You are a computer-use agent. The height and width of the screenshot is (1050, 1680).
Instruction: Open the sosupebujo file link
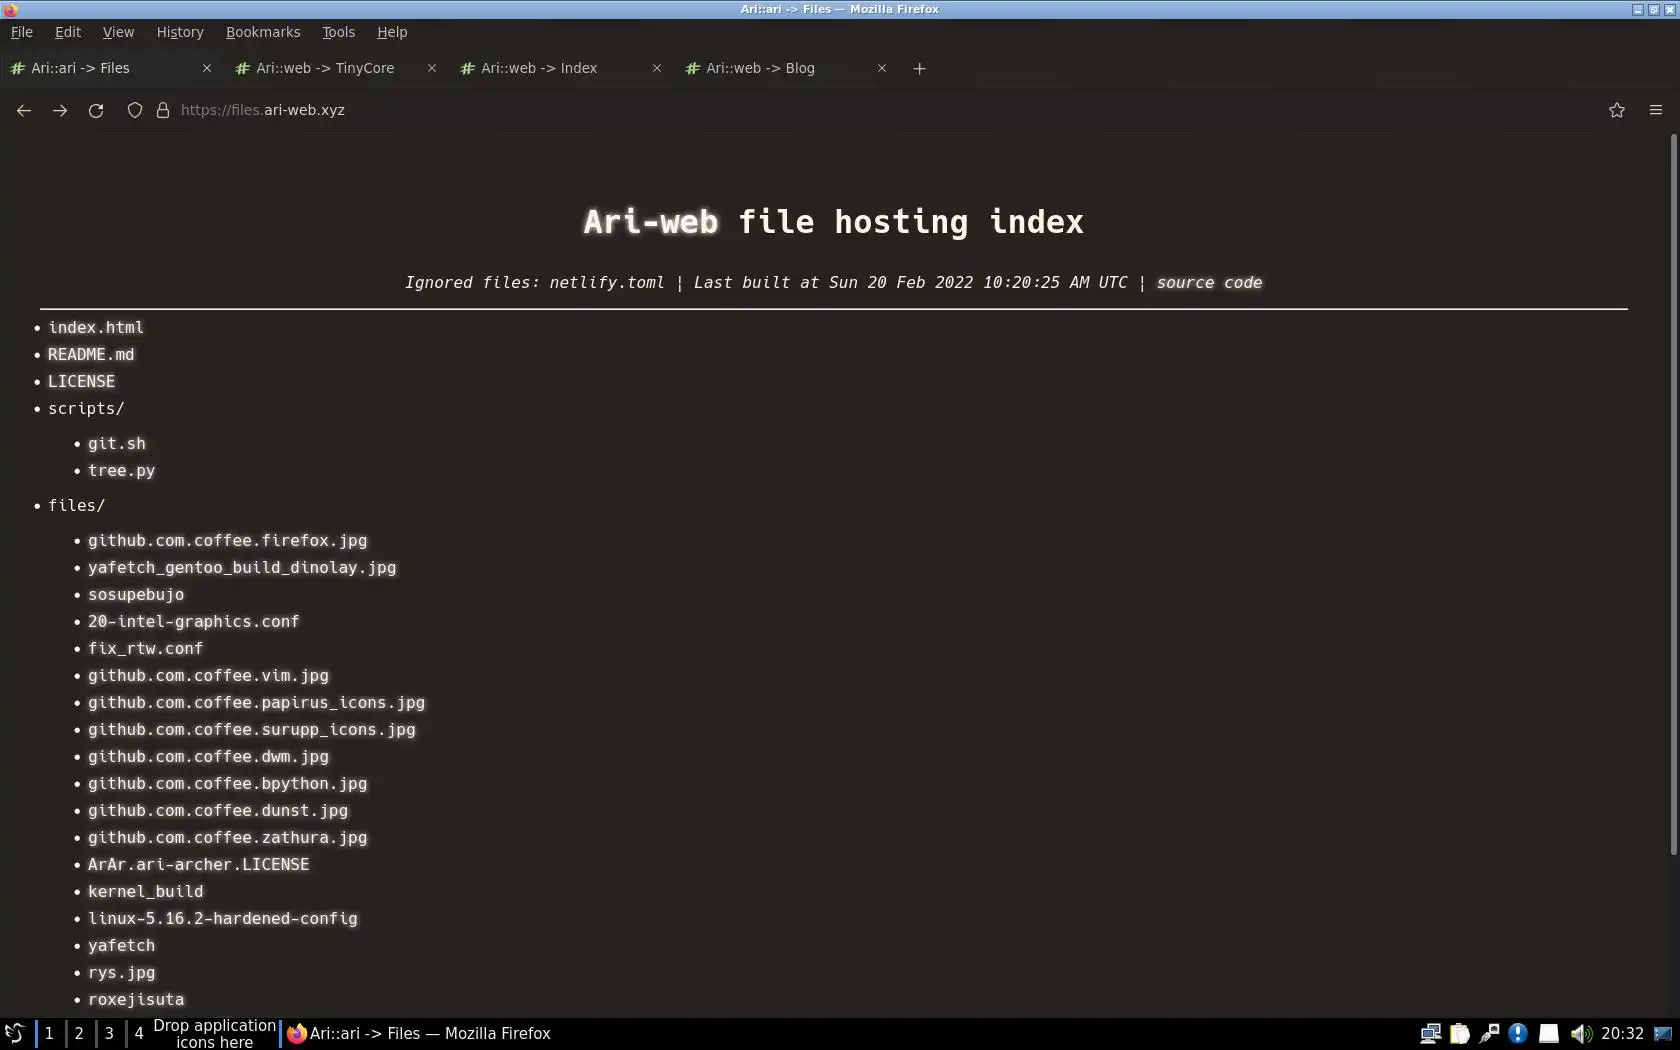(136, 595)
